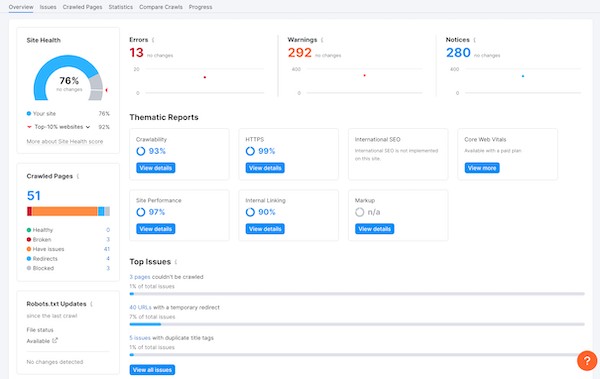
Task: Click info icon next to Robots.txt Updates
Action: 91,304
